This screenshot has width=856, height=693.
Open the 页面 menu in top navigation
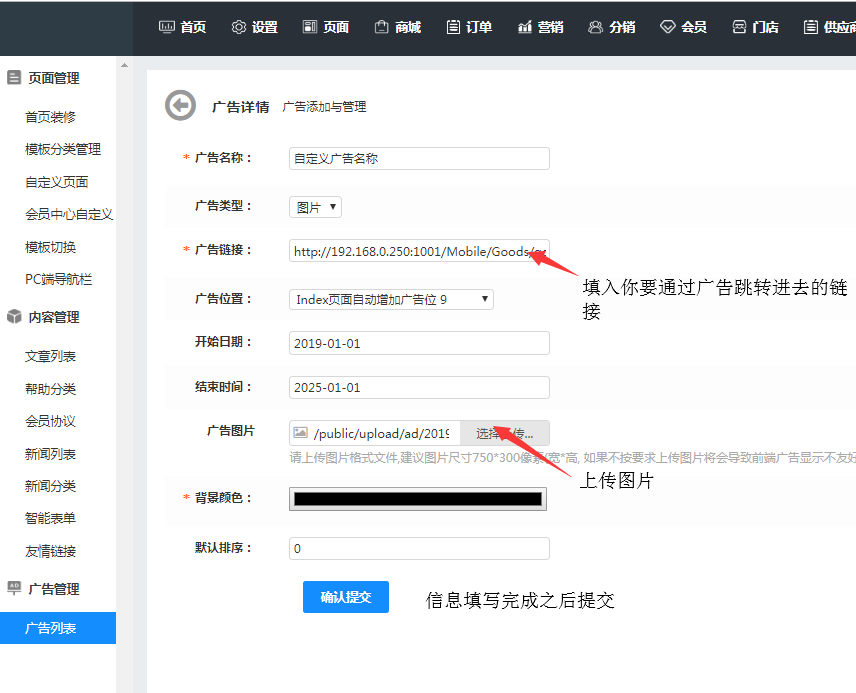326,27
